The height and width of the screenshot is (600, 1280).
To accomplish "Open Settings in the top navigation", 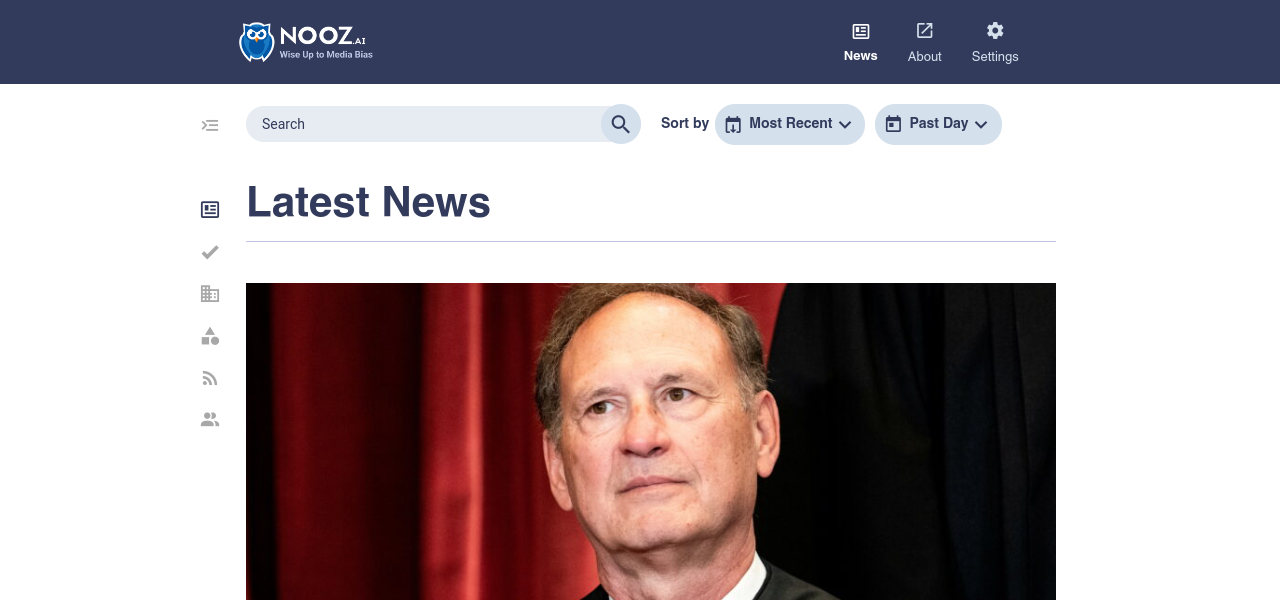I will pos(995,43).
